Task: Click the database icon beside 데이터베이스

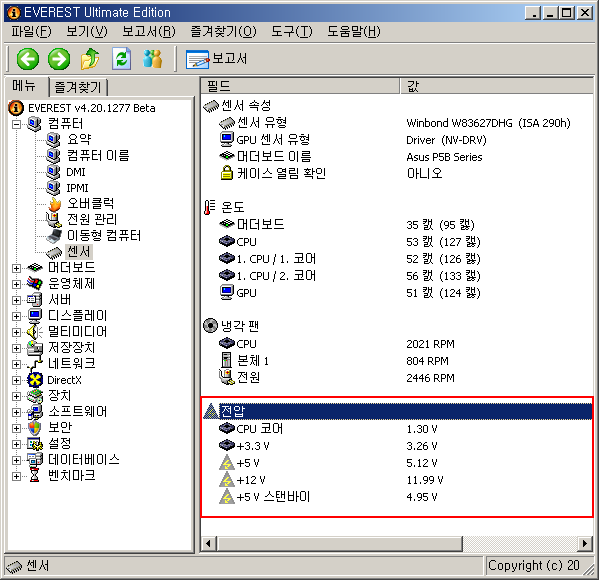Action: click(35, 460)
